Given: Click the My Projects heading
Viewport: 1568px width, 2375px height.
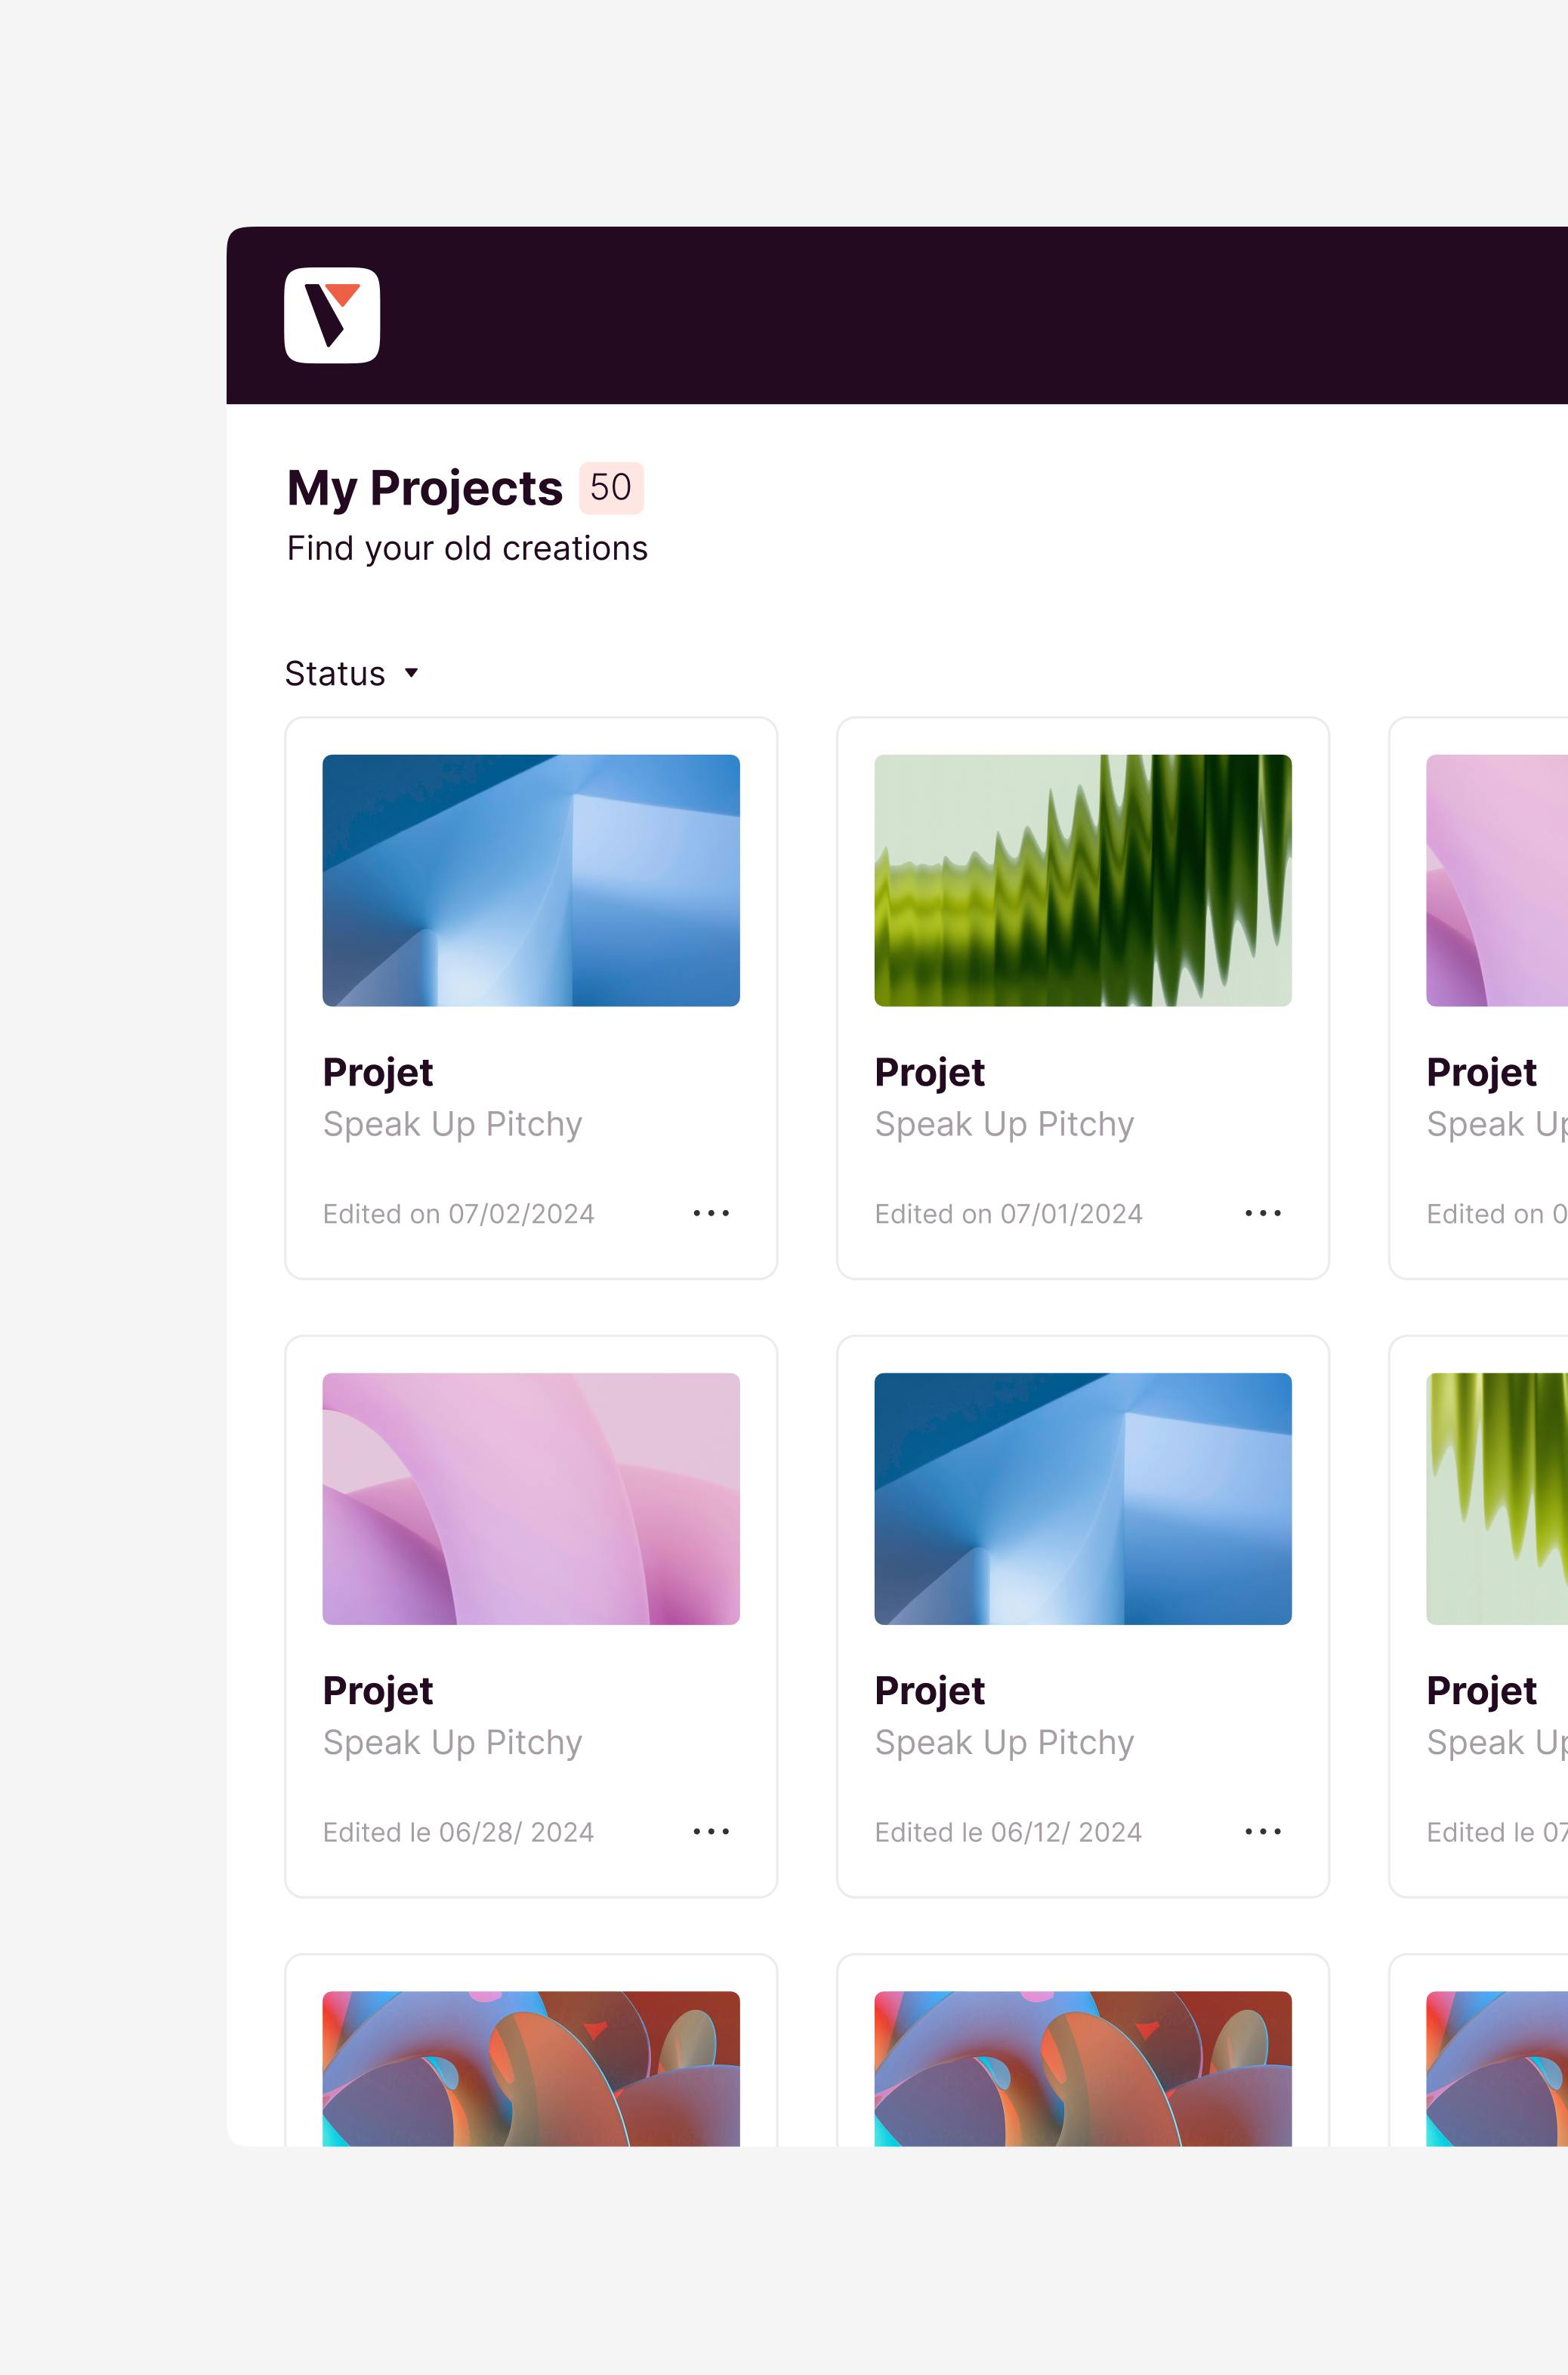Looking at the screenshot, I should pos(424,488).
